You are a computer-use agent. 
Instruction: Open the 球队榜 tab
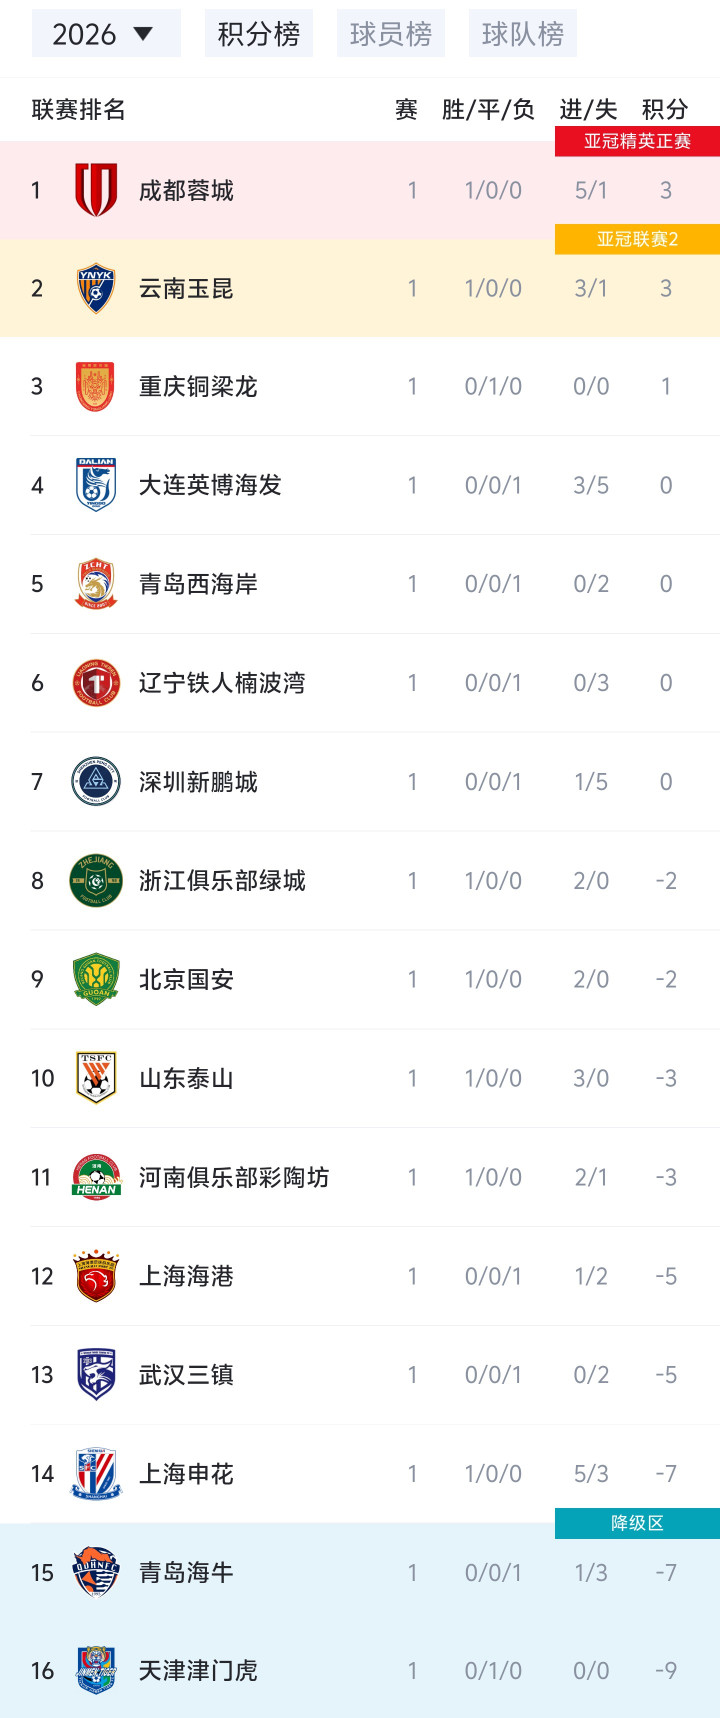click(x=523, y=34)
